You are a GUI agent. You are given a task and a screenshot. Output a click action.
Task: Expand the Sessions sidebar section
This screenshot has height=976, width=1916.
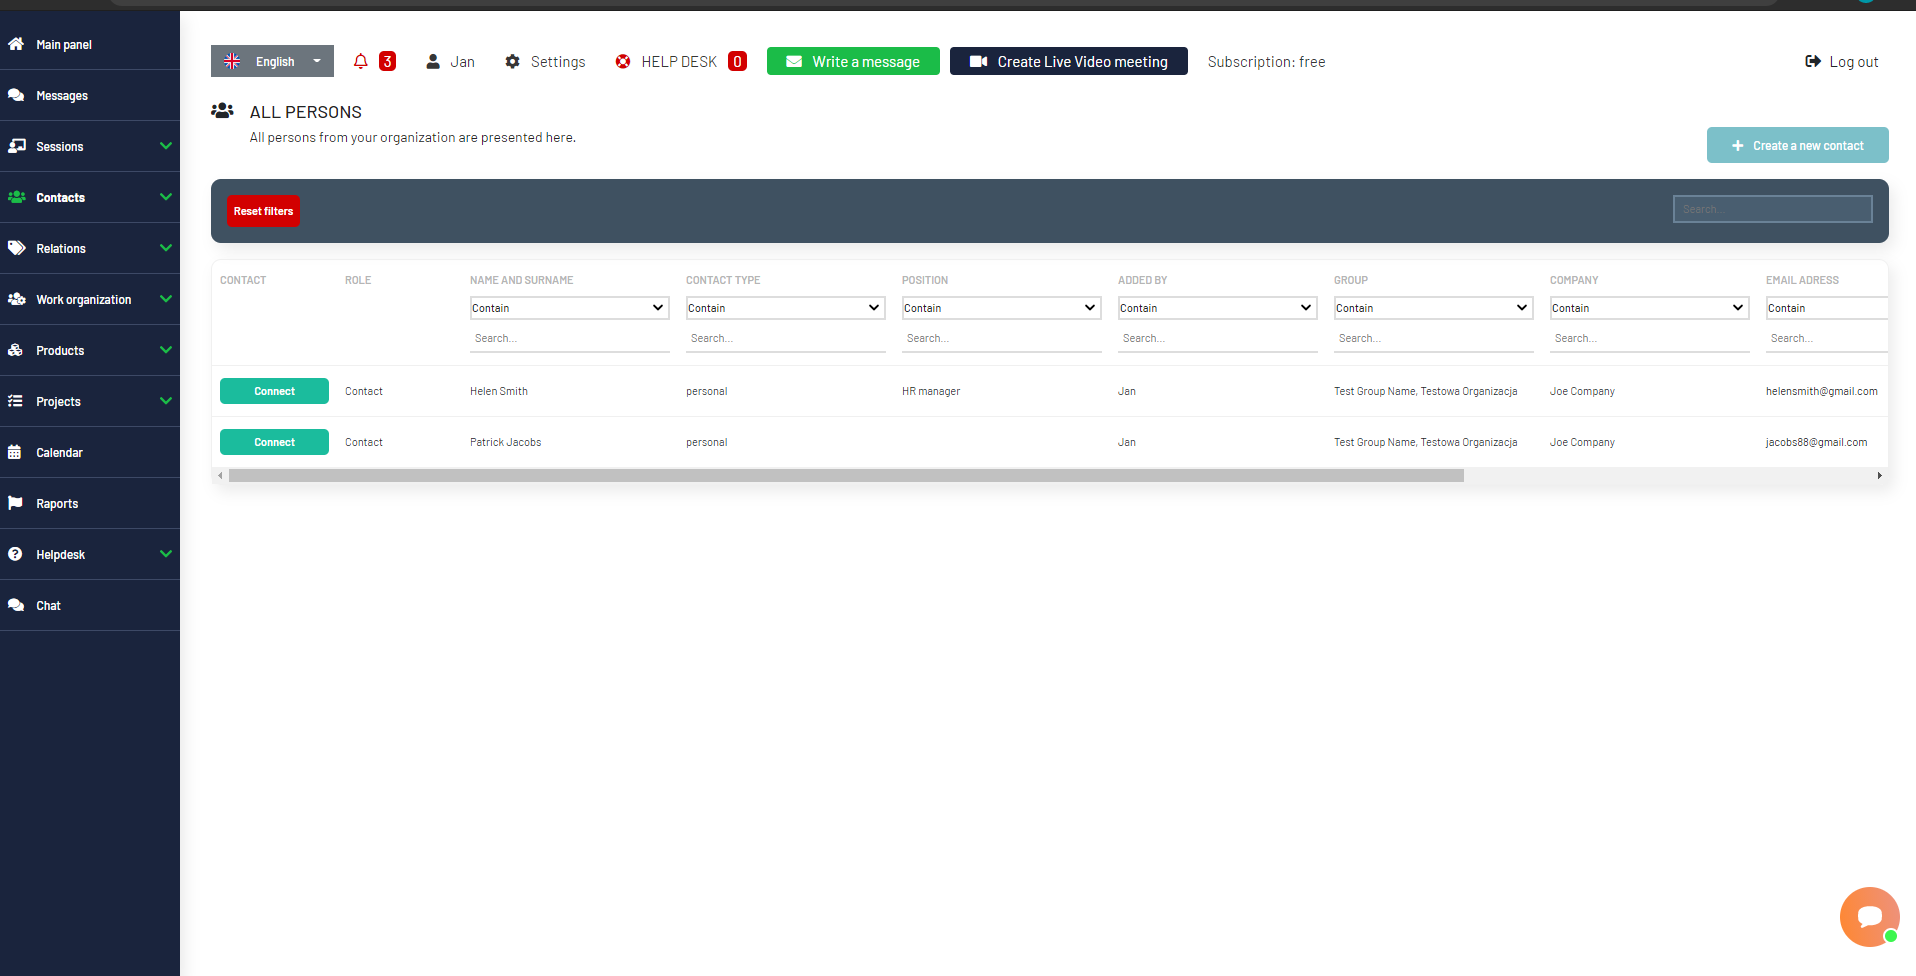pyautogui.click(x=59, y=146)
